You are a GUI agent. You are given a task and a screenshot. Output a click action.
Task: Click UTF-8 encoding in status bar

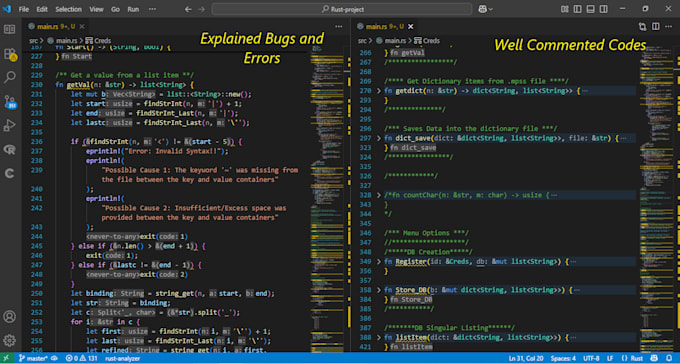592,359
